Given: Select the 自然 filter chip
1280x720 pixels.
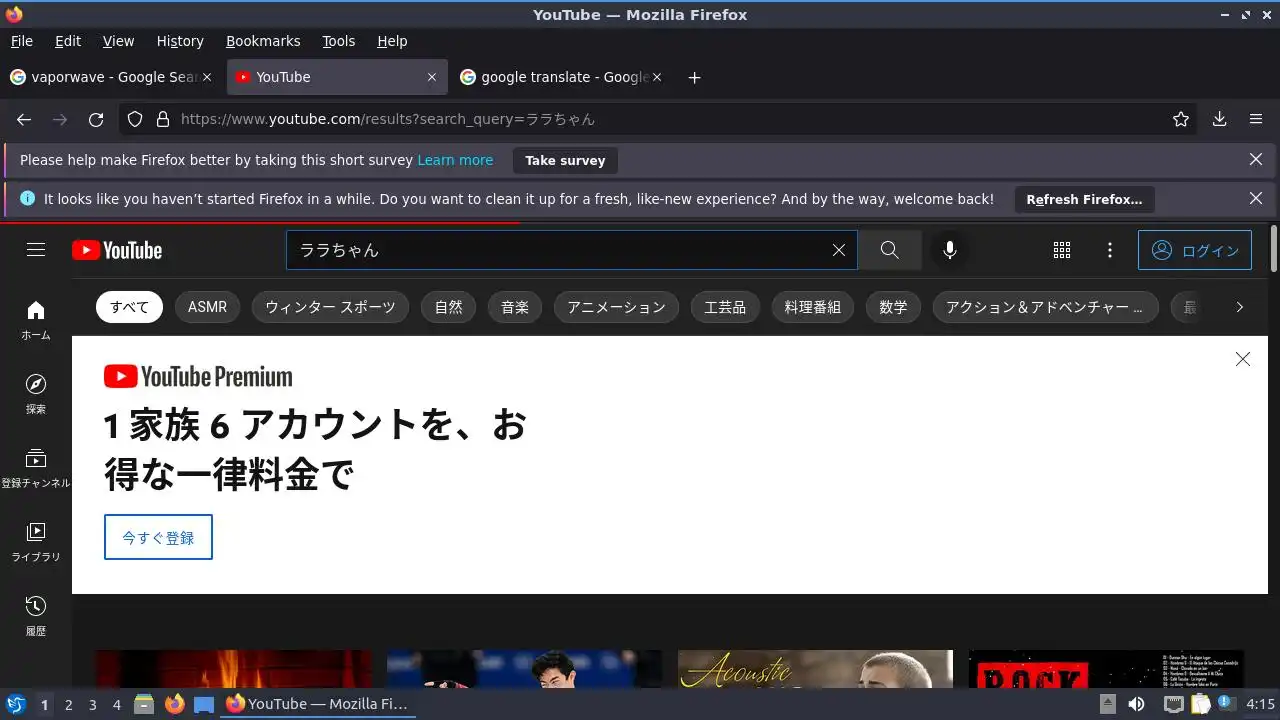Looking at the screenshot, I should [x=448, y=307].
